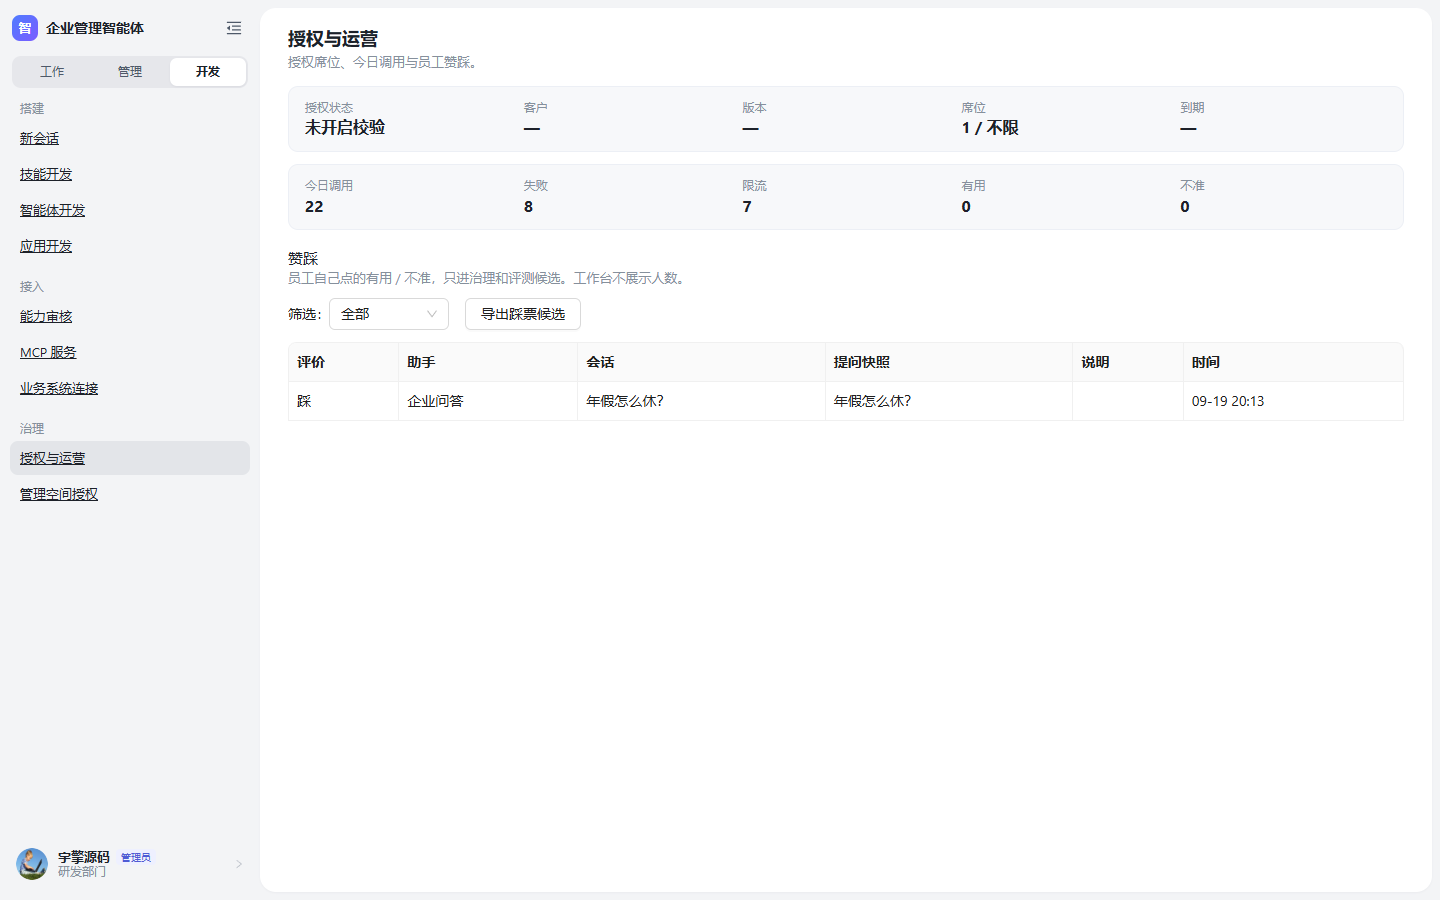The width and height of the screenshot is (1440, 900).
Task: Switch to the 工作 tab
Action: [x=52, y=72]
